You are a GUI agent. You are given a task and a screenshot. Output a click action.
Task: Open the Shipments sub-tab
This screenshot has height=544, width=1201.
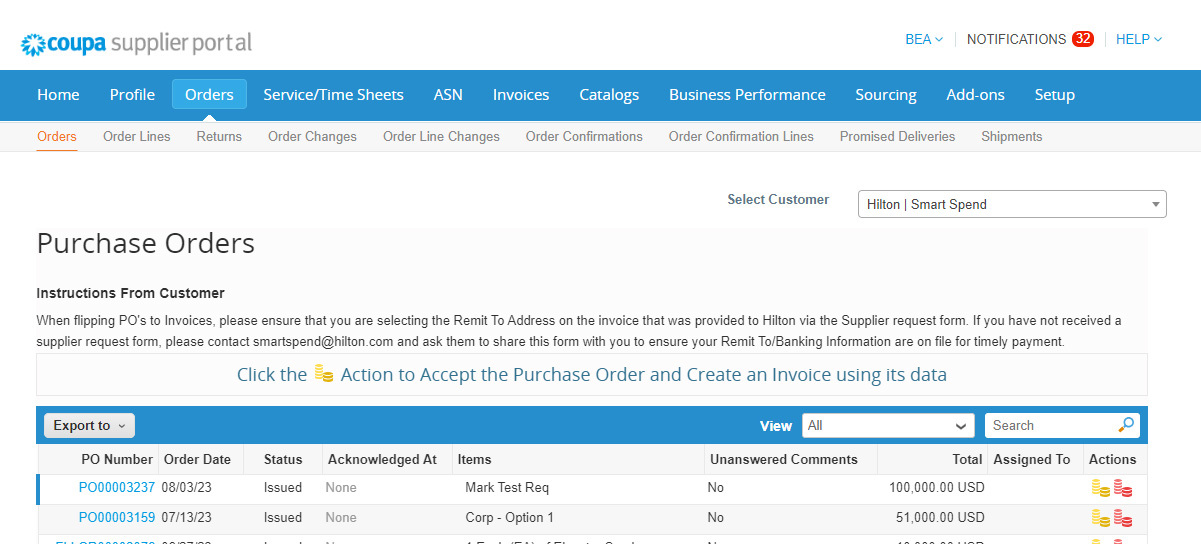tap(1011, 136)
